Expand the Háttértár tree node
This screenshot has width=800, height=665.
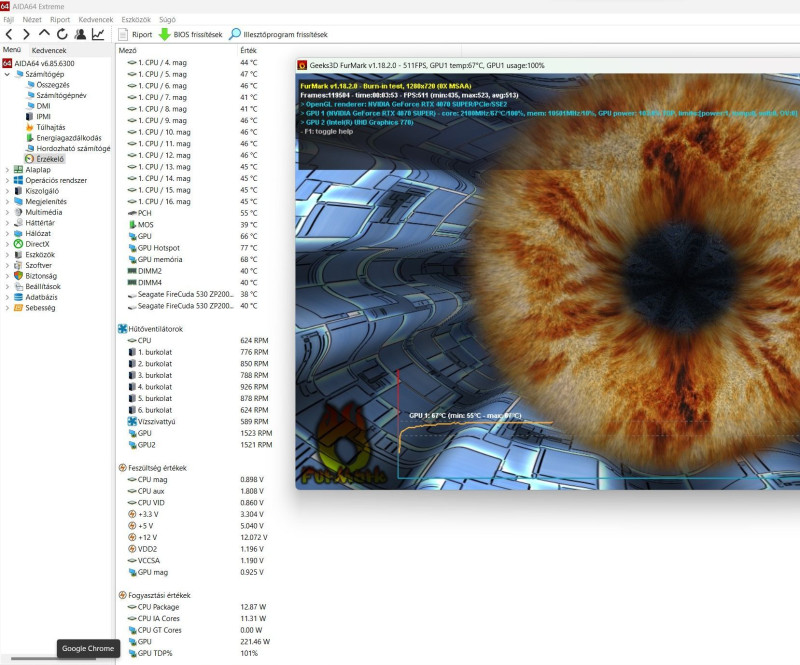pos(7,223)
